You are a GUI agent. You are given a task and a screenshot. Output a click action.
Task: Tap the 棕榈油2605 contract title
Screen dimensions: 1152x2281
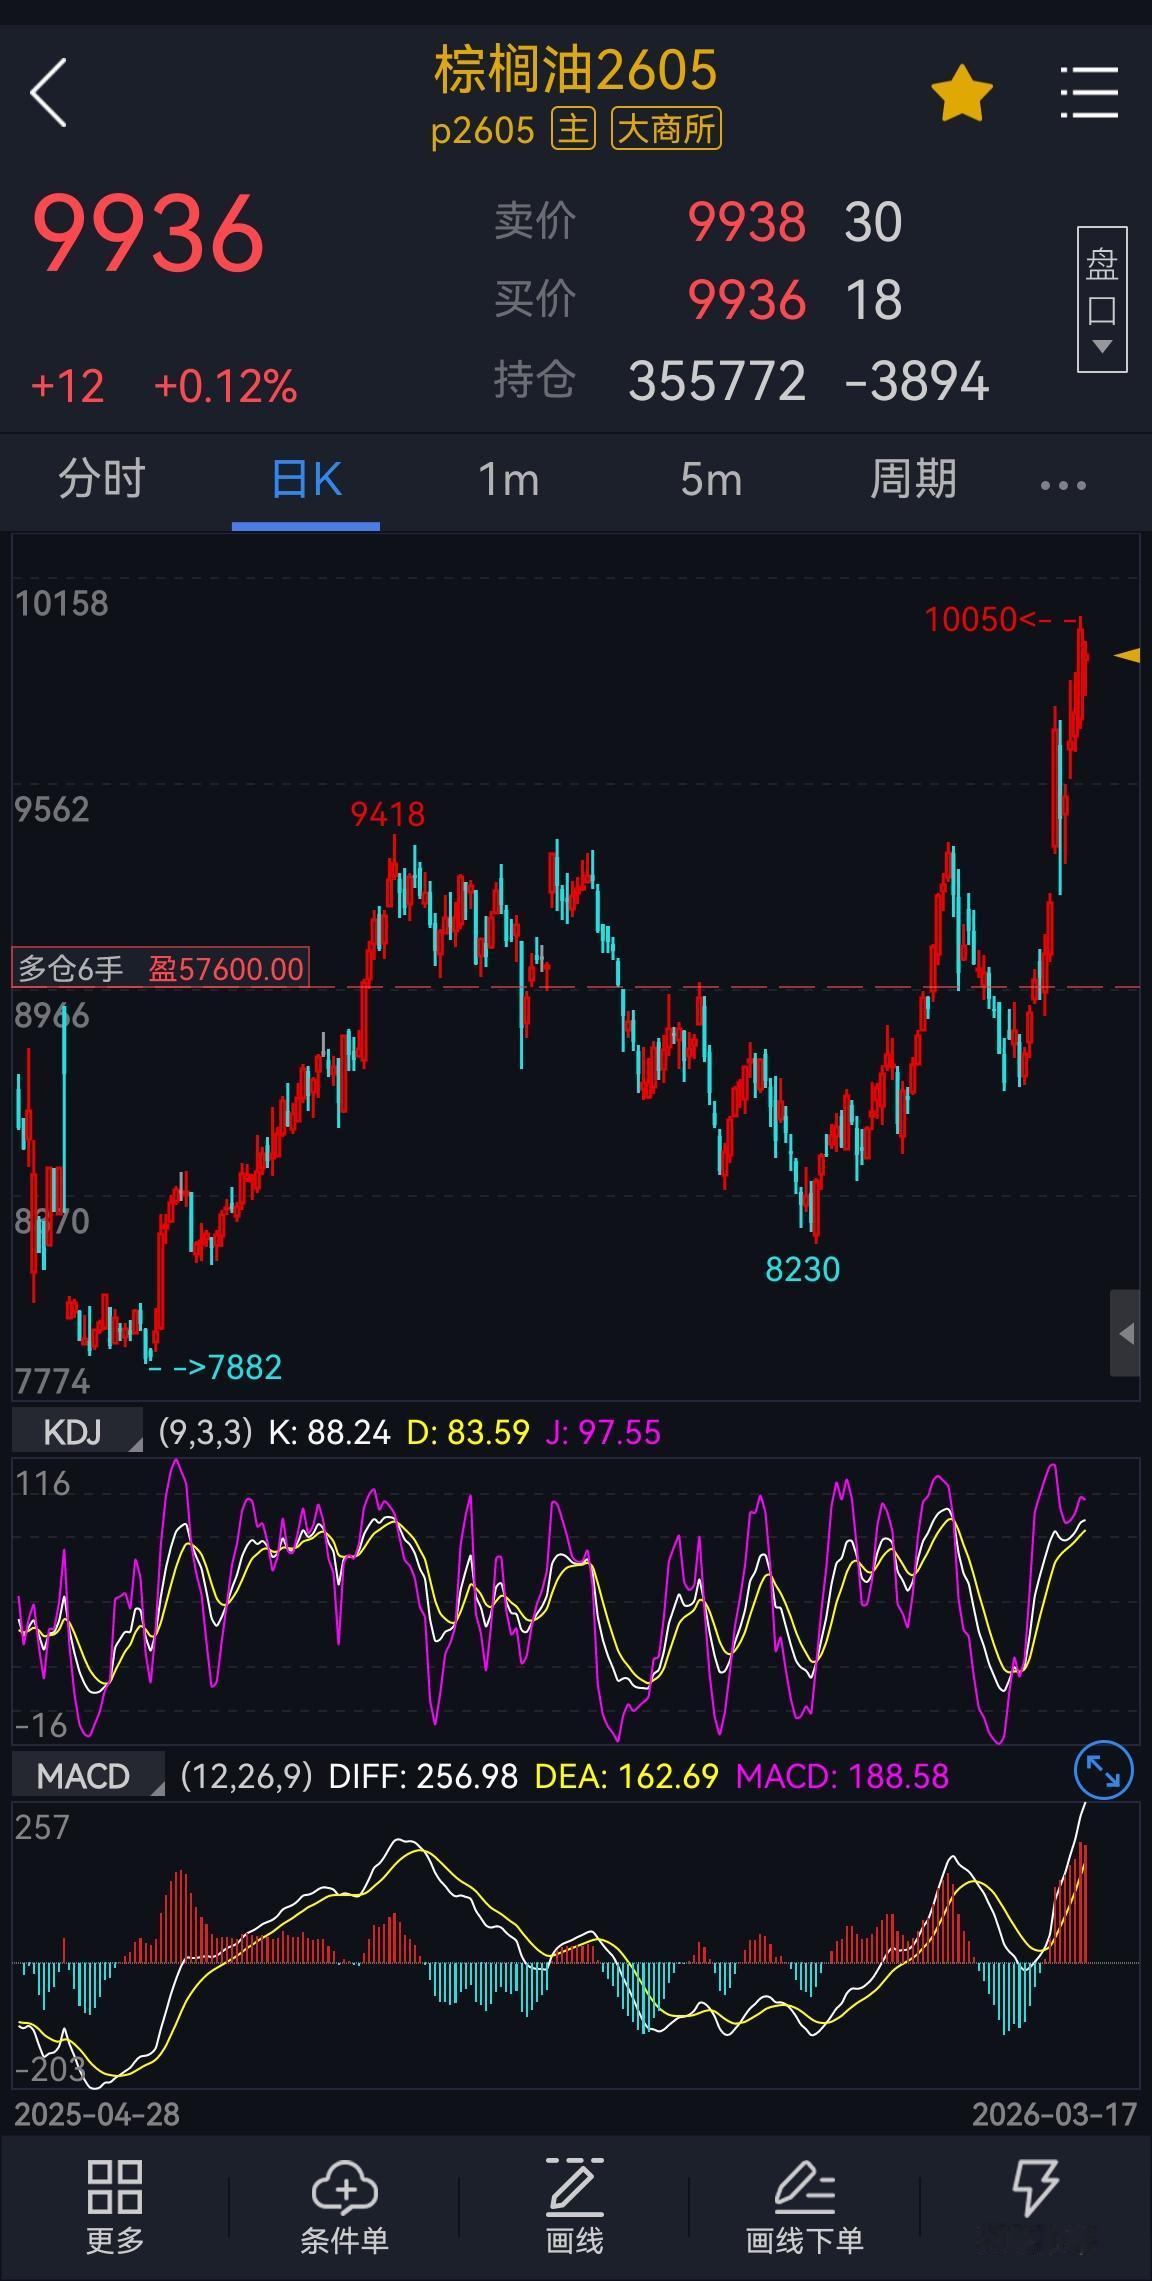point(575,70)
